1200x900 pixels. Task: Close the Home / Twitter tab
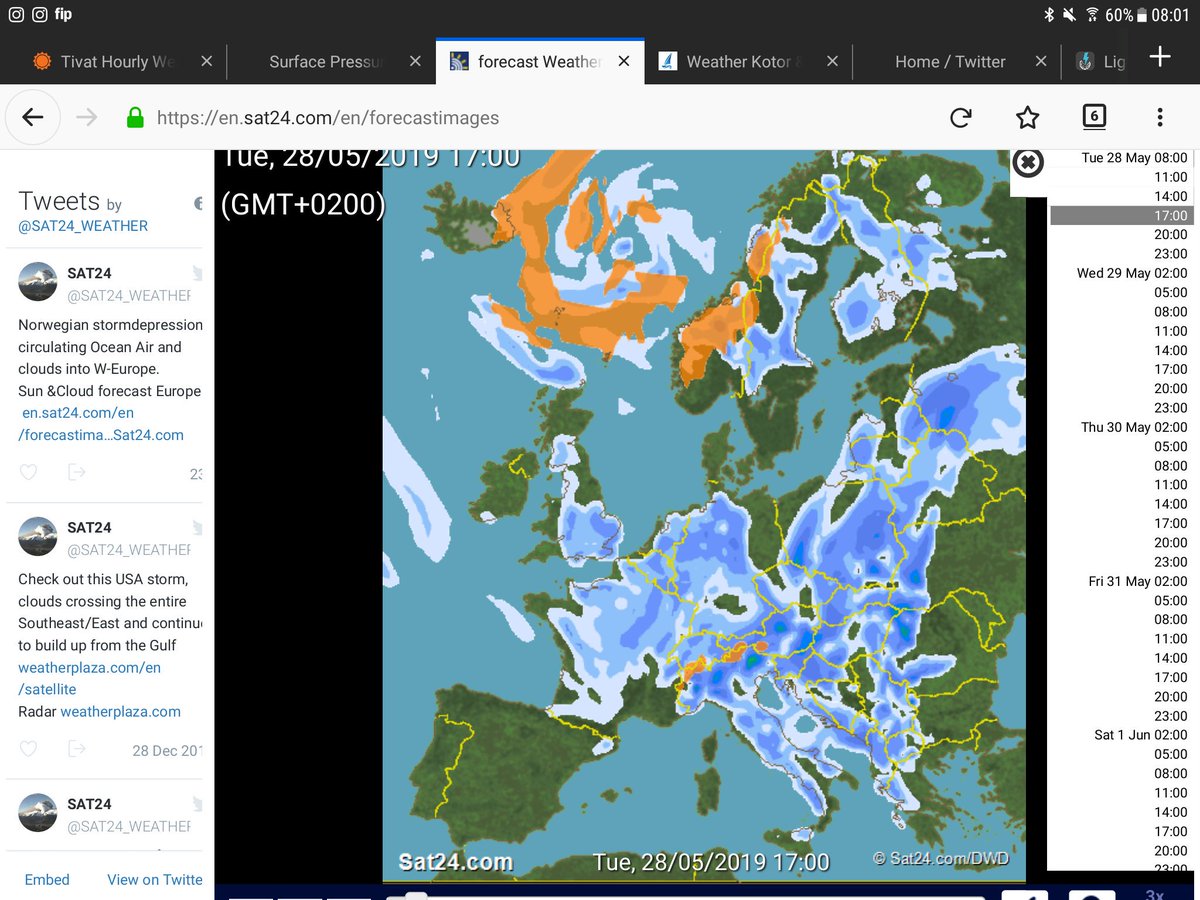(1041, 61)
